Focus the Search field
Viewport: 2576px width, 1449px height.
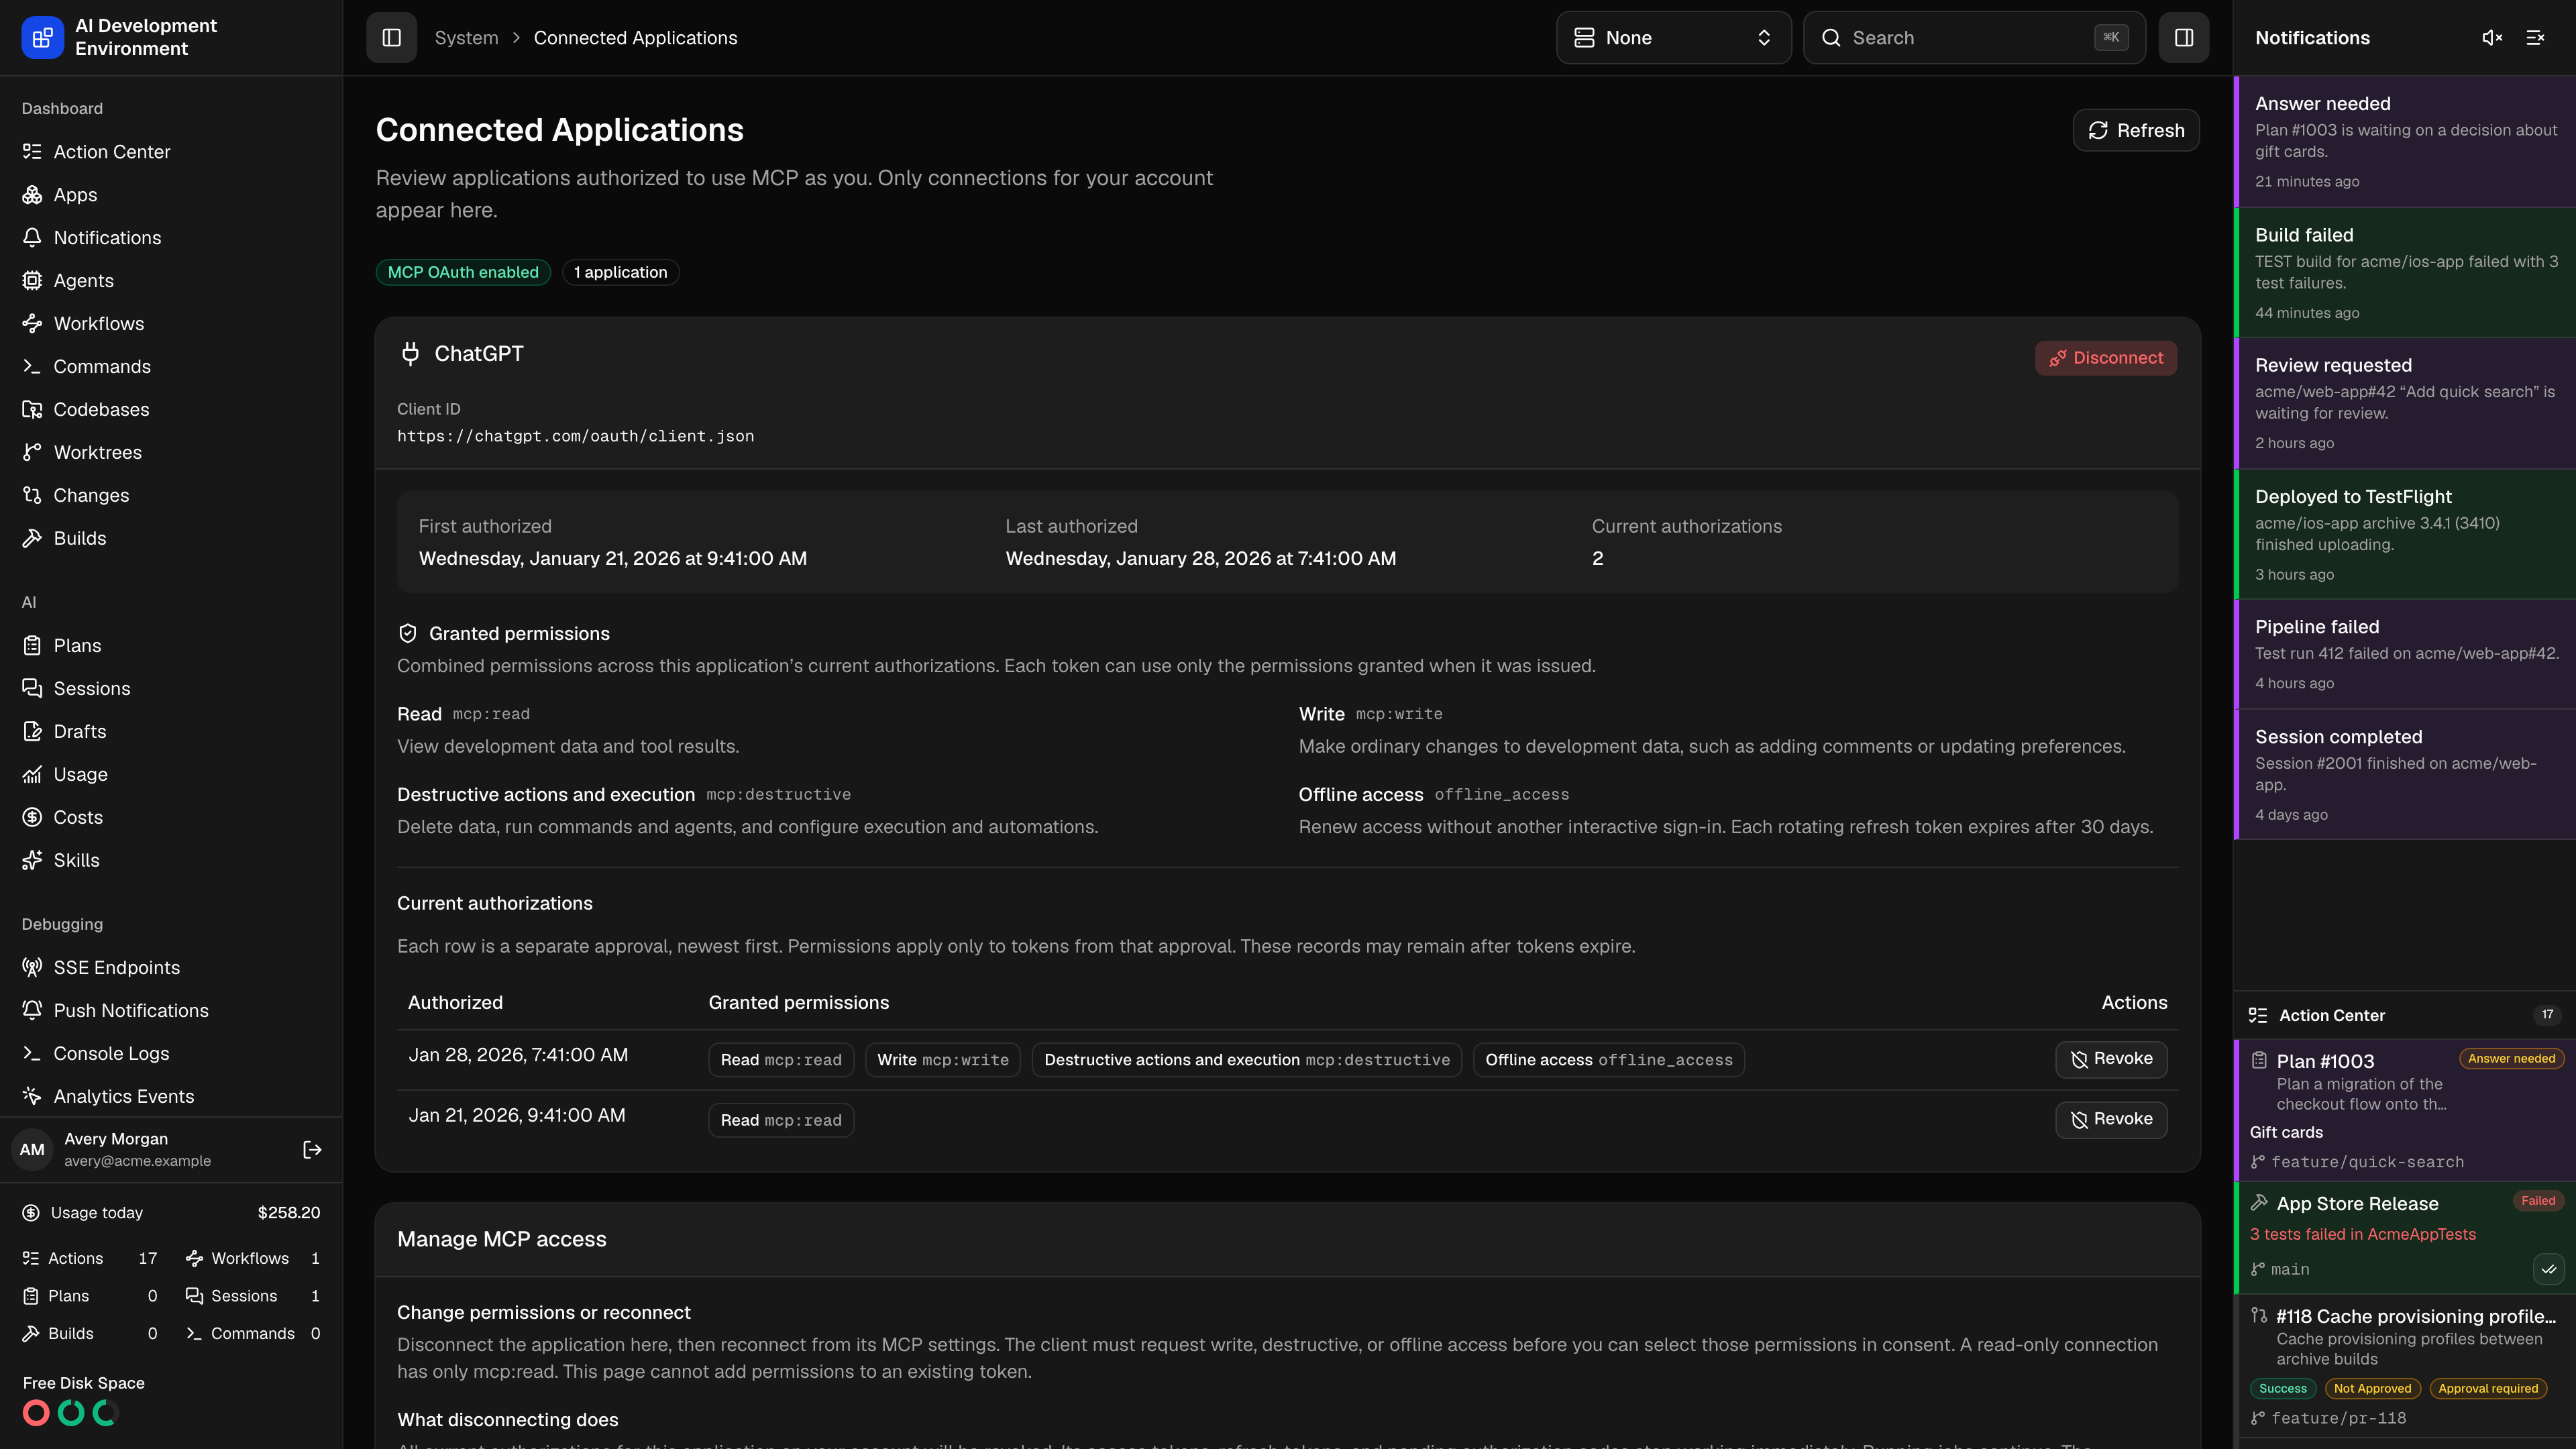[1974, 37]
